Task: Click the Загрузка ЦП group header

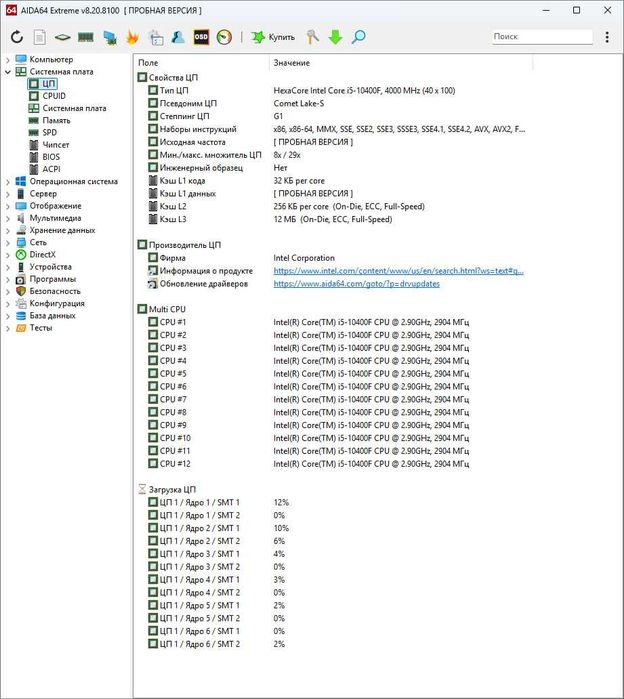Action: pos(167,489)
